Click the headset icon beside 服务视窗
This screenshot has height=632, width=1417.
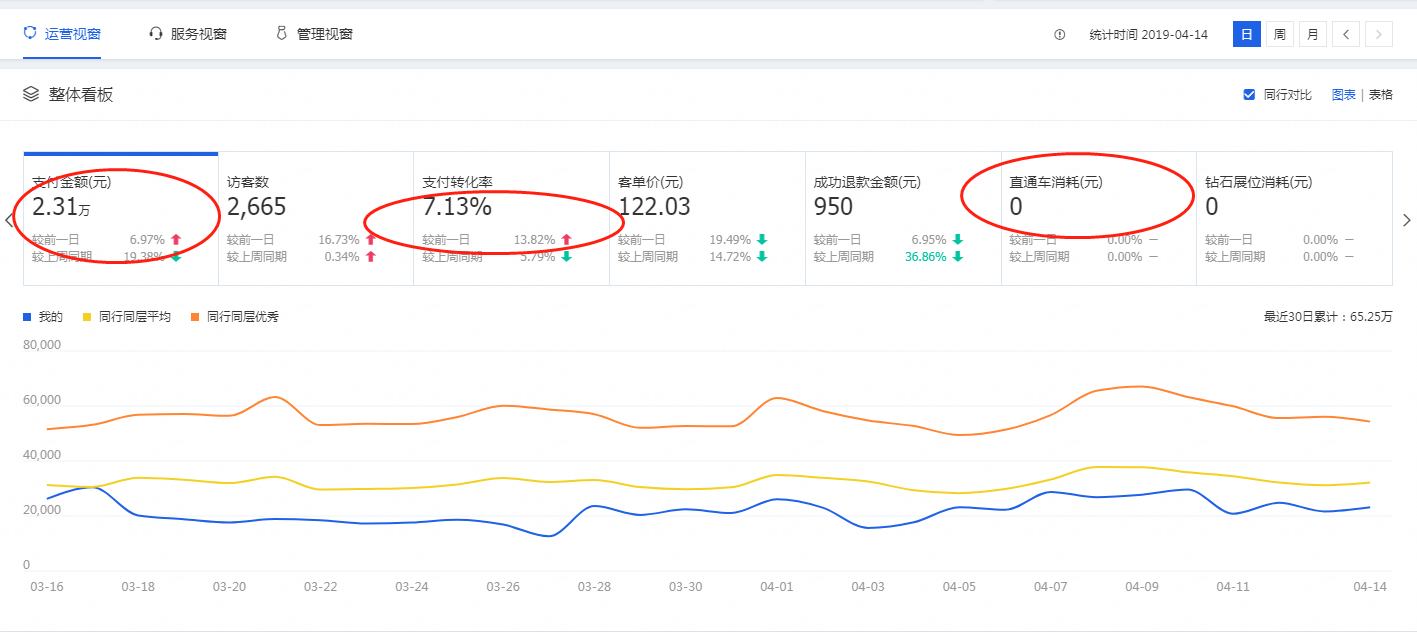click(x=155, y=33)
